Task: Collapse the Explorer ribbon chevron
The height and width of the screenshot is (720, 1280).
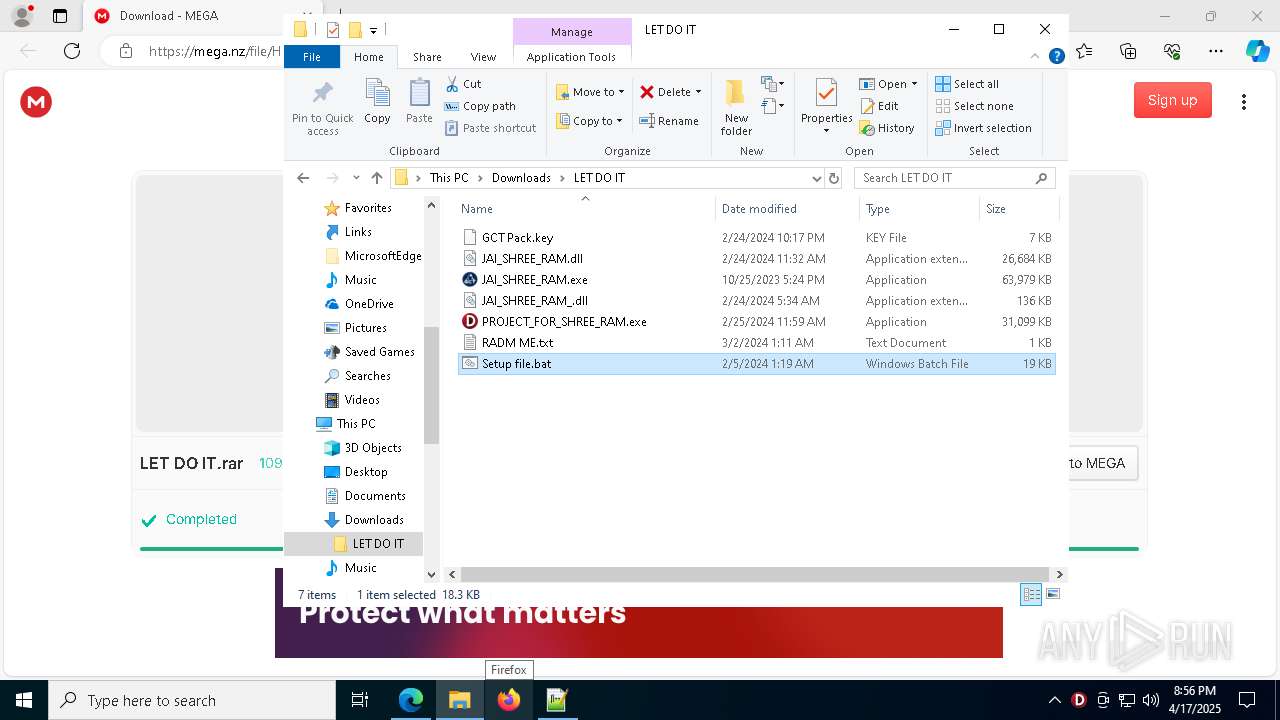Action: [x=1036, y=57]
